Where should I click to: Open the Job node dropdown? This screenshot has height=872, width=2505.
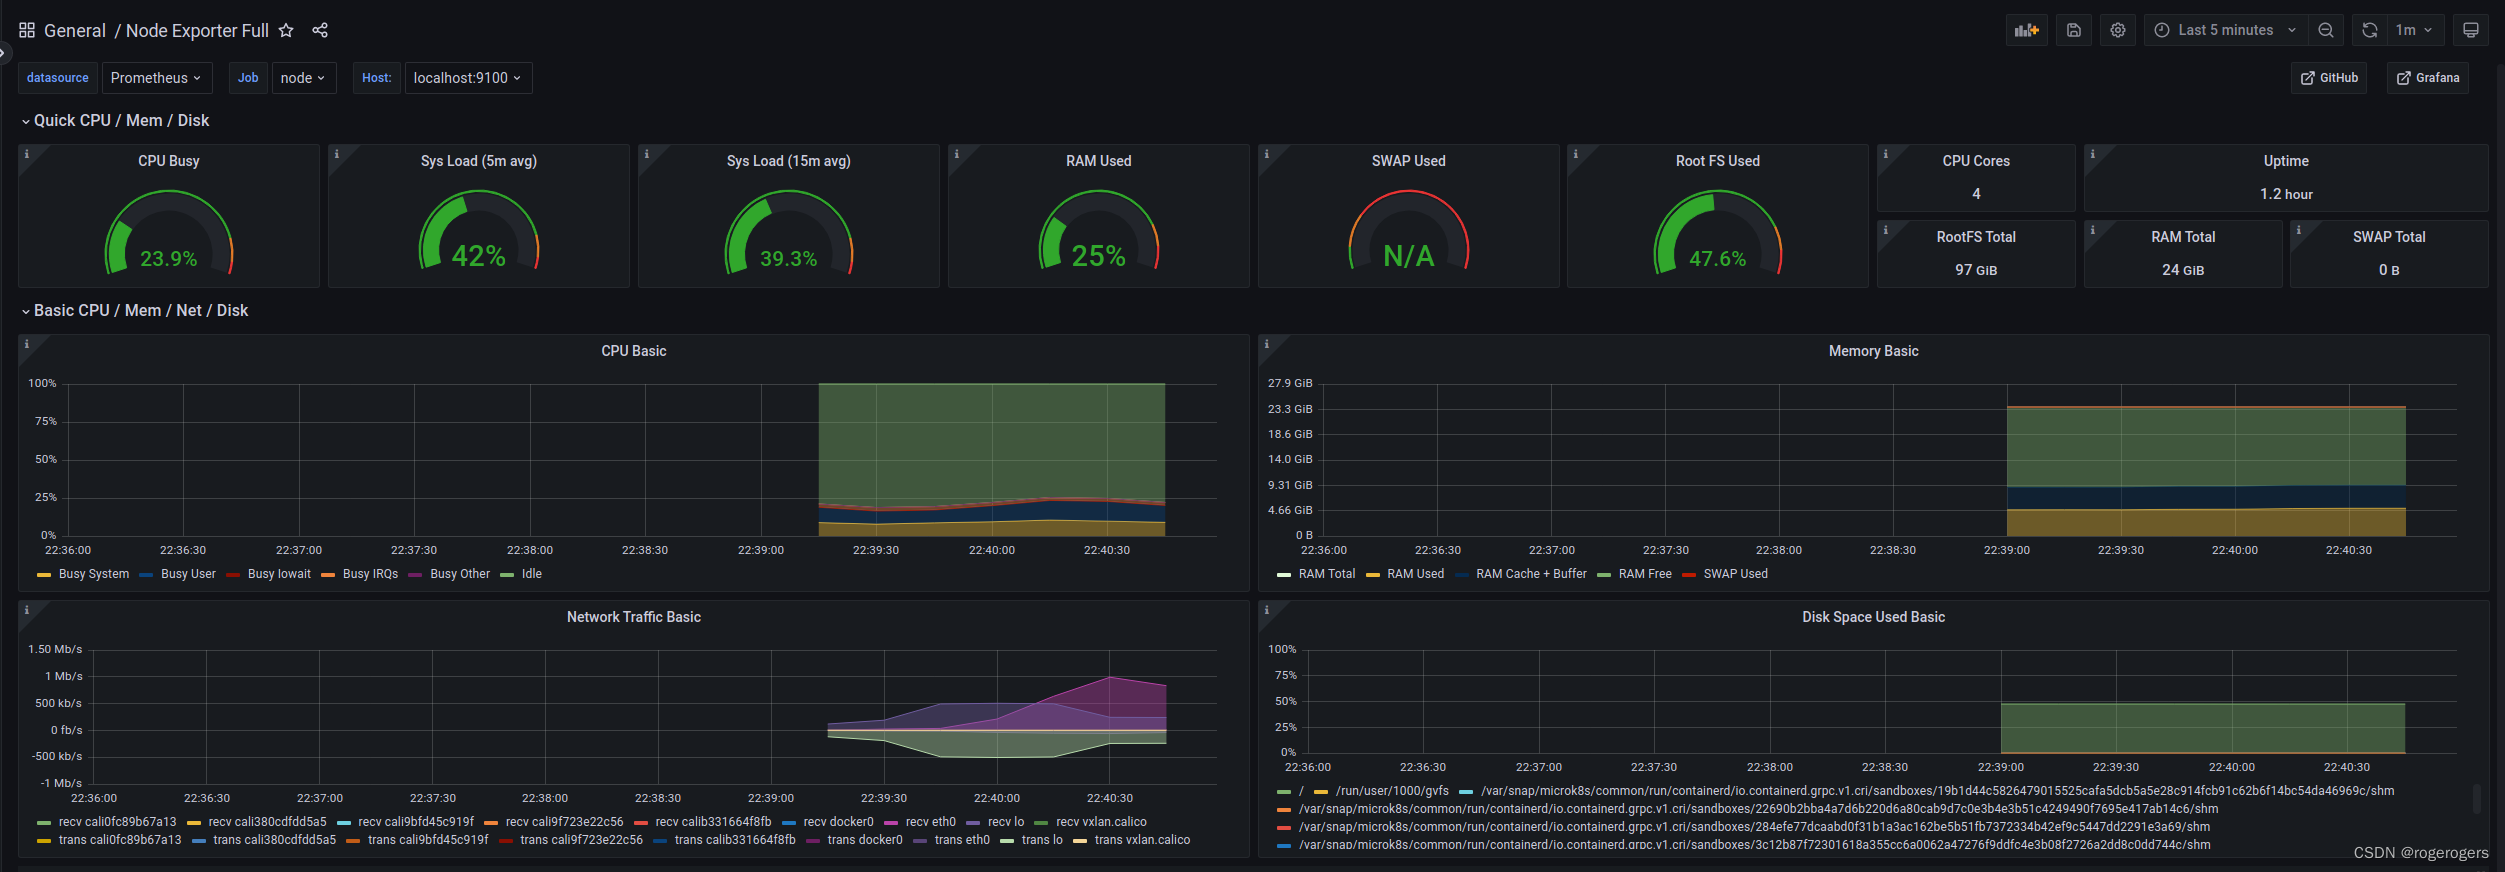[304, 78]
